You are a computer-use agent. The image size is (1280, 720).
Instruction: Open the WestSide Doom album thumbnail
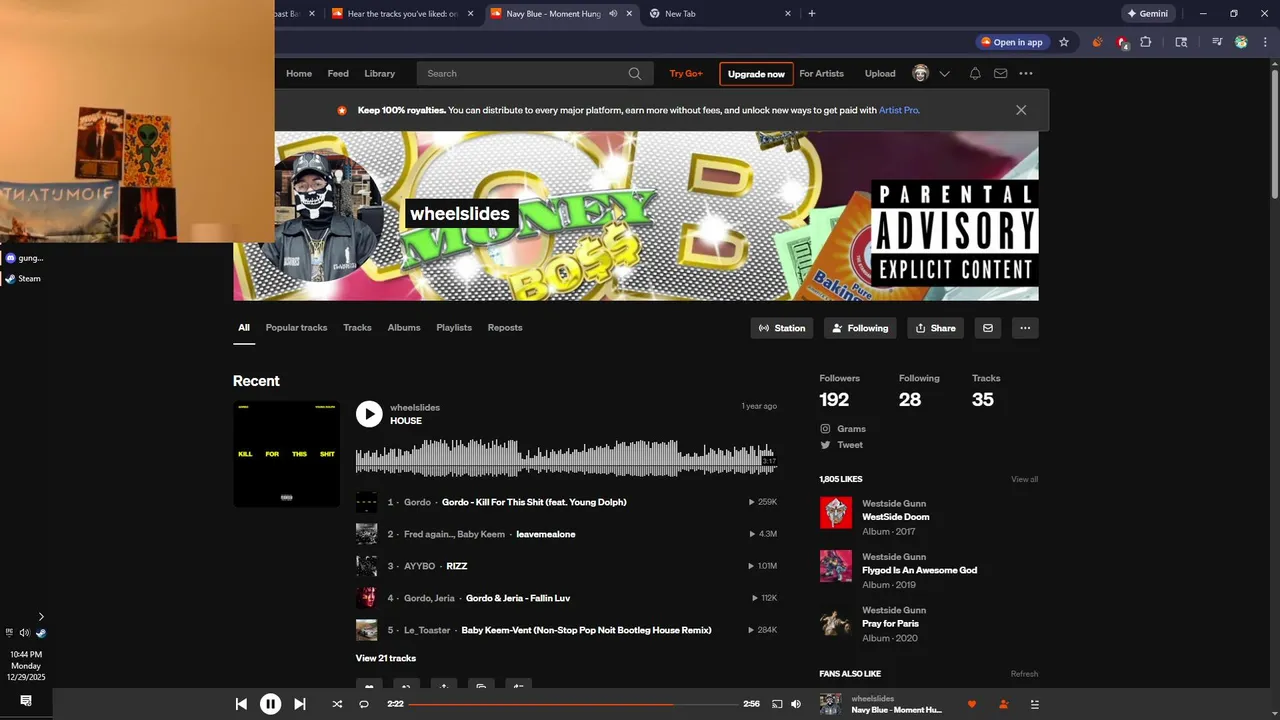[836, 513]
